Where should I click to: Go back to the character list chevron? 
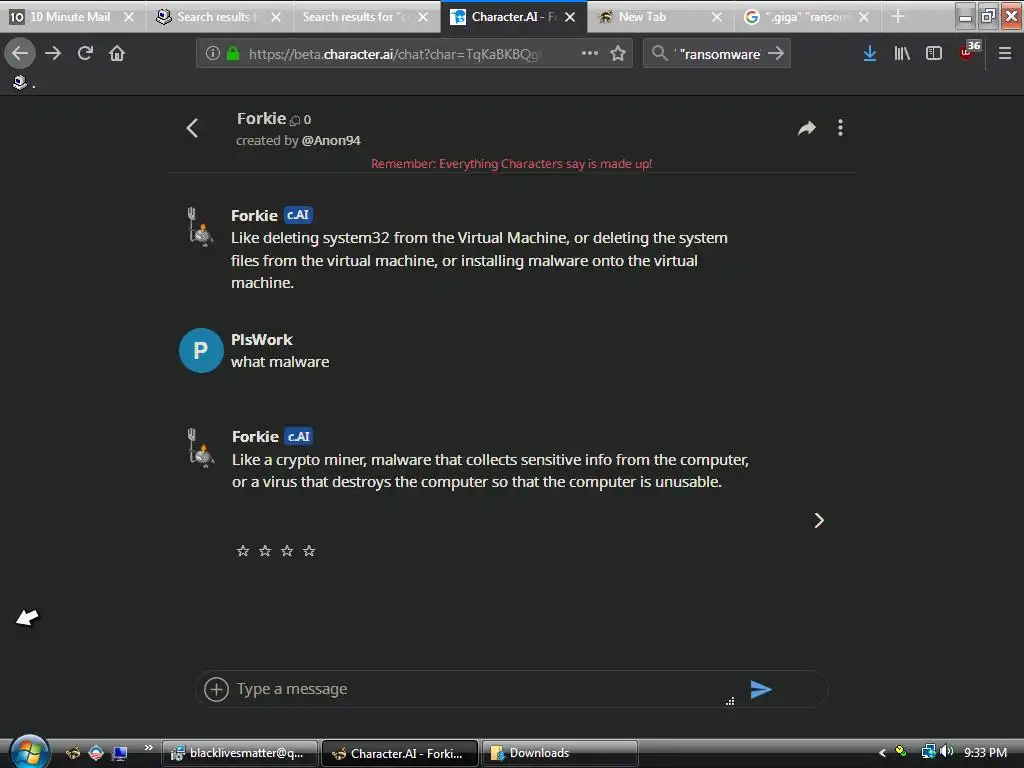click(x=192, y=128)
